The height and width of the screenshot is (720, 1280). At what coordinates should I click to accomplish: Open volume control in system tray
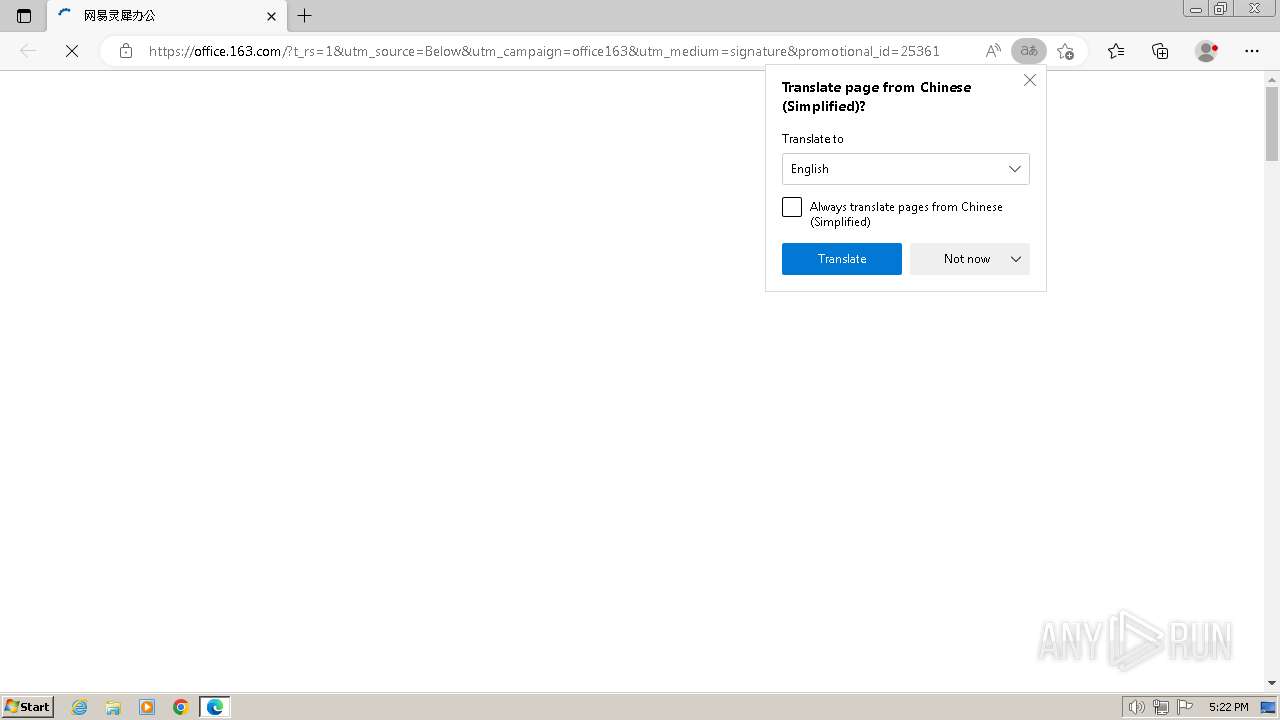[x=1137, y=707]
